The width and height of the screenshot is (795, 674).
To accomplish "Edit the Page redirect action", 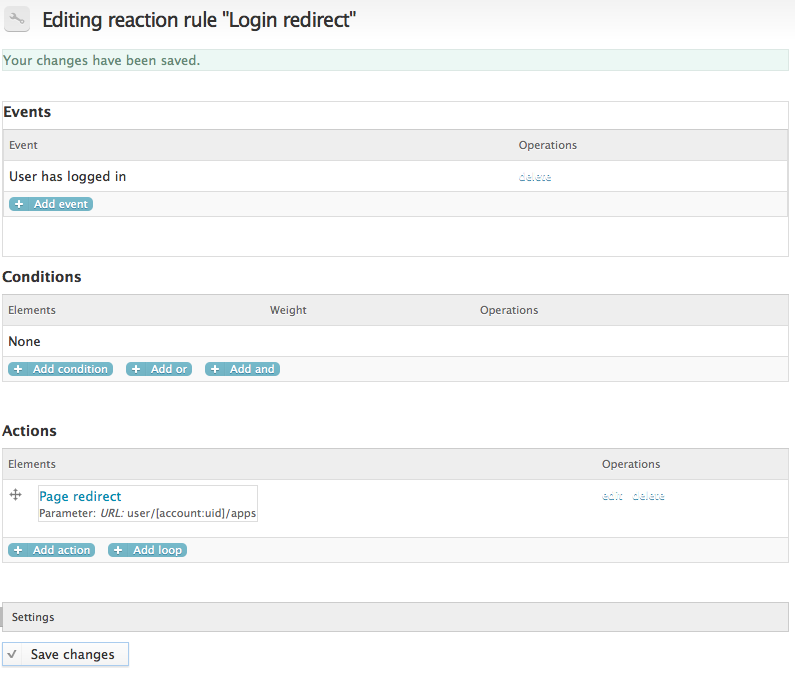I will click(612, 496).
